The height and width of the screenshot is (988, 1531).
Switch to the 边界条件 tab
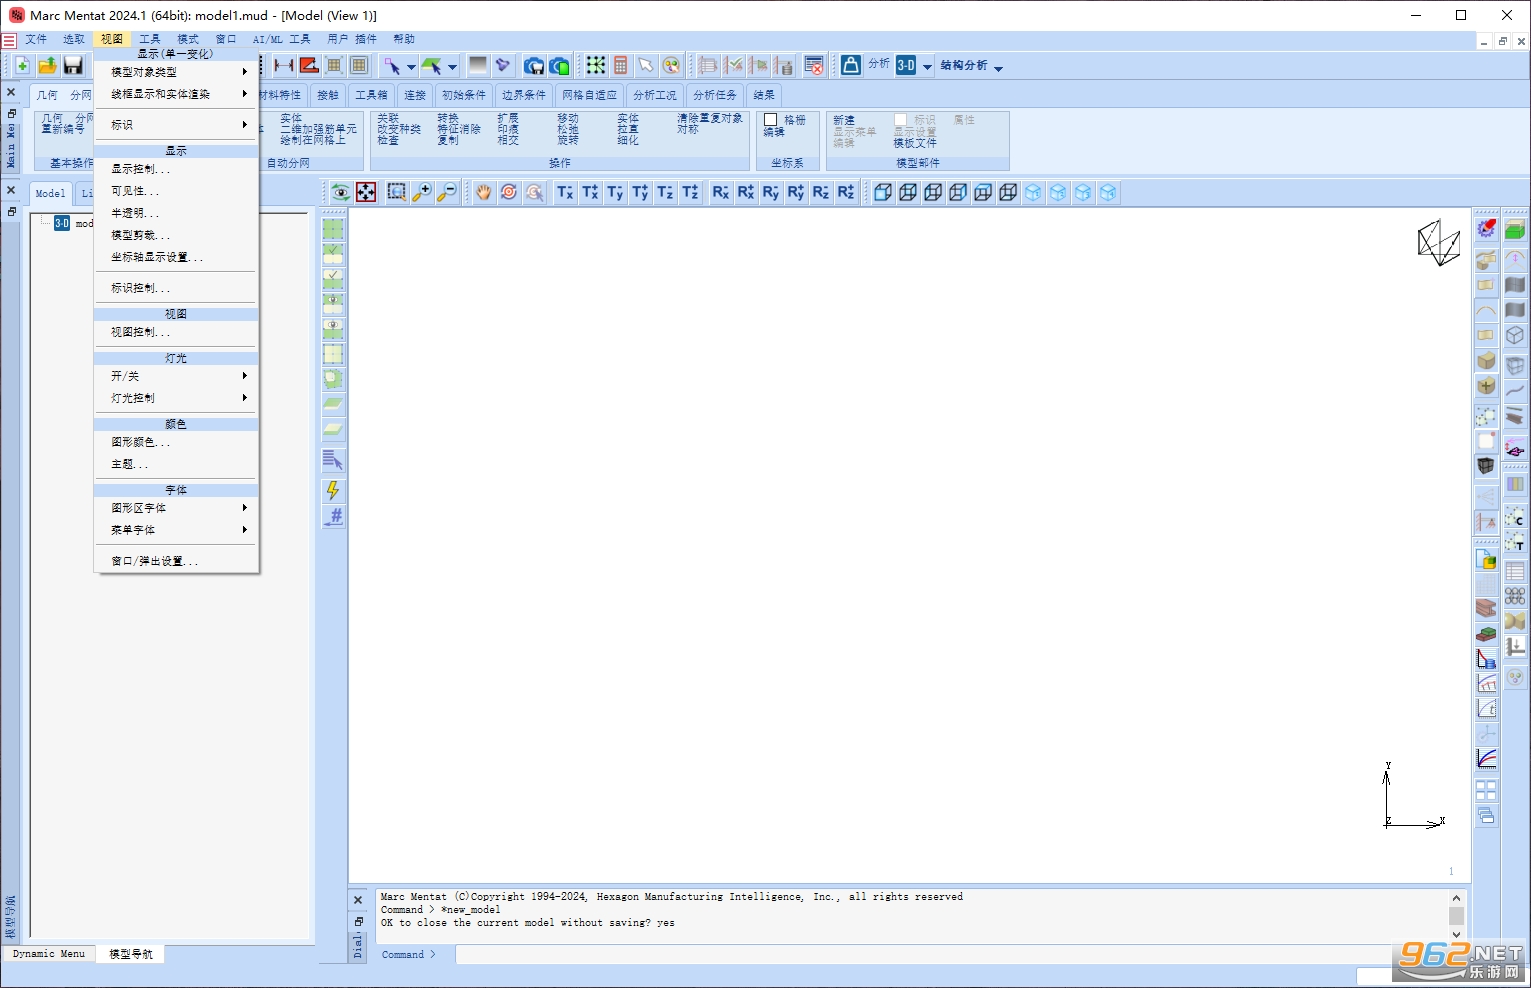(524, 95)
